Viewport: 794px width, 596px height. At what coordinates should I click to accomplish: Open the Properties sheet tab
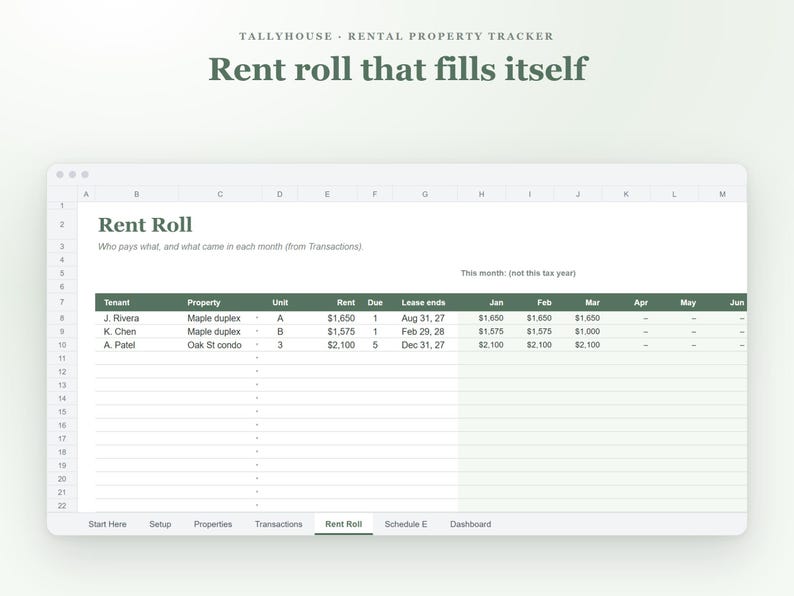click(x=213, y=524)
